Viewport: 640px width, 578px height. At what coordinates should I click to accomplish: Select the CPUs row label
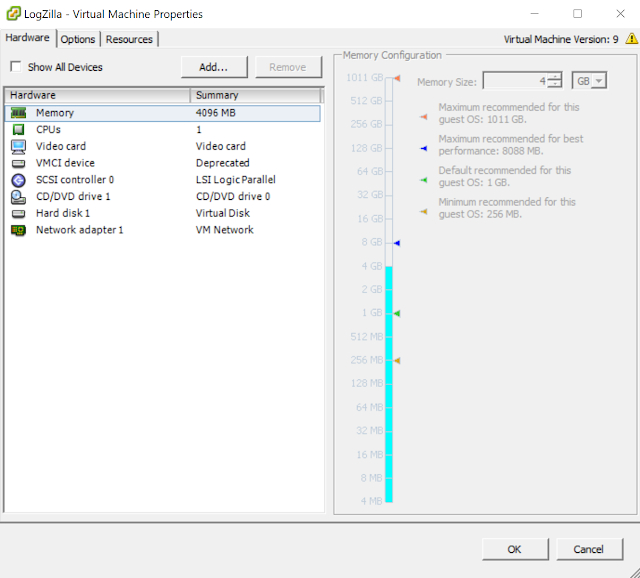pos(48,130)
